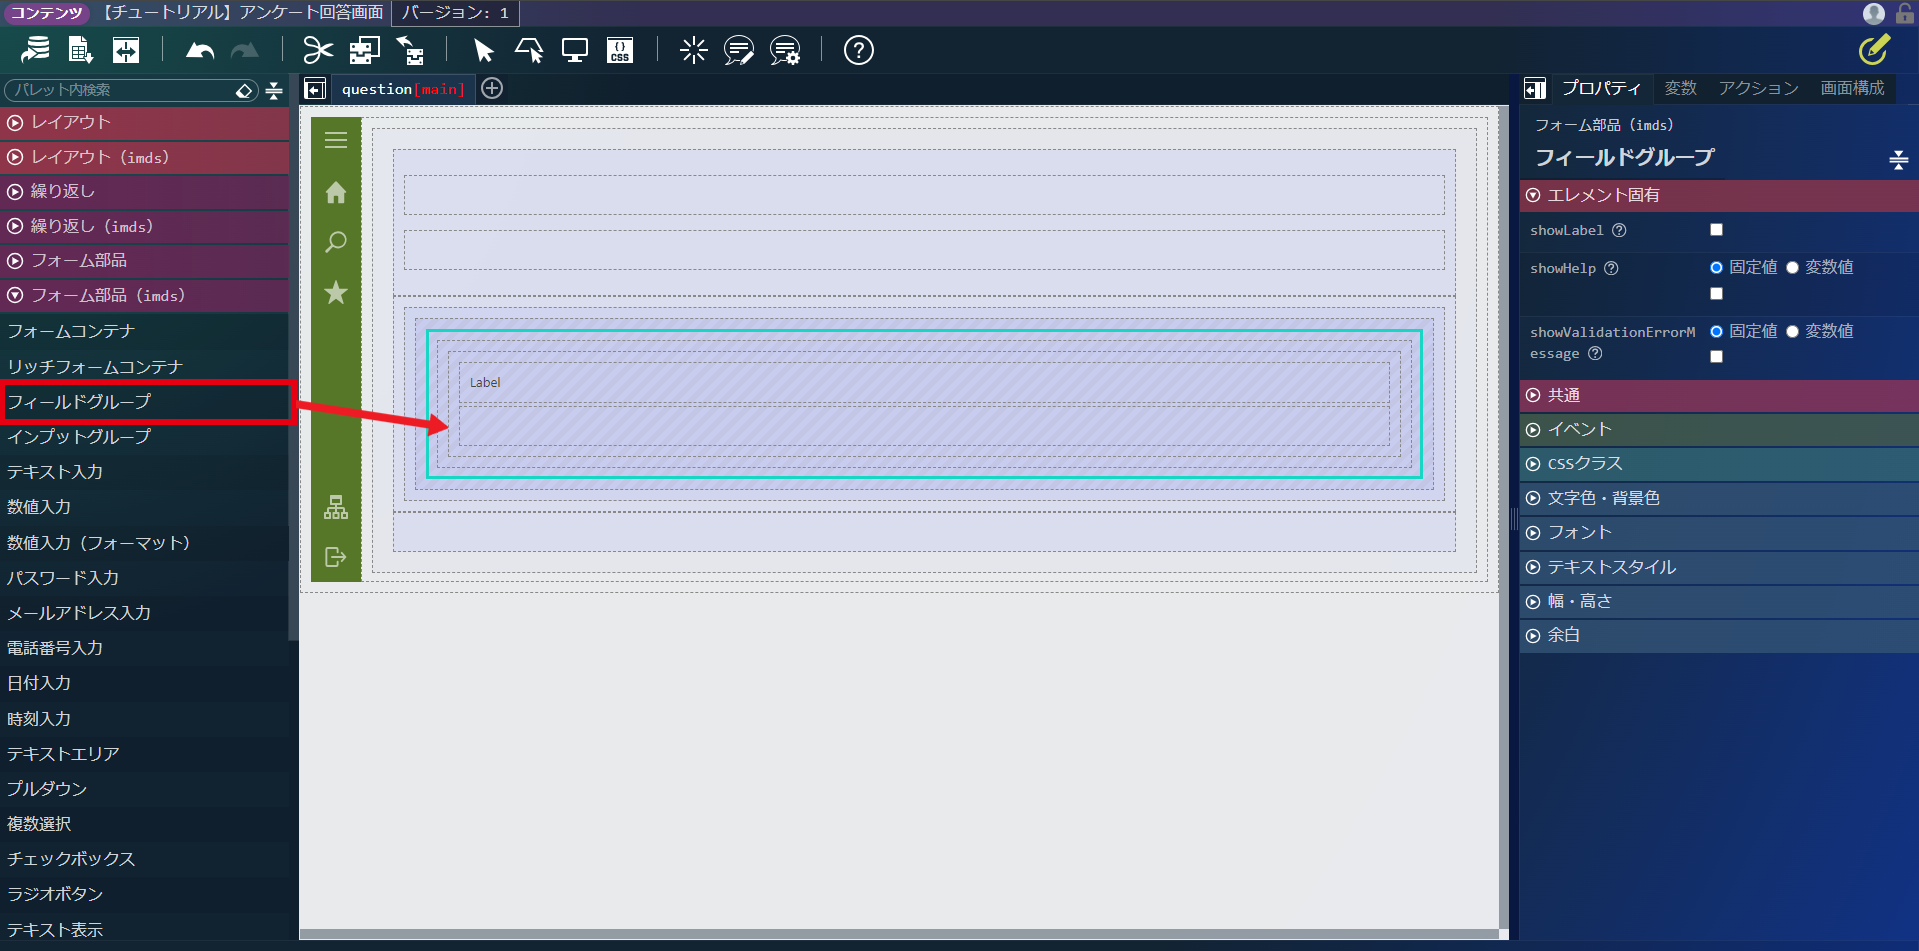Click the horizontal arrows width icon
The image size is (1919, 951).
(126, 50)
